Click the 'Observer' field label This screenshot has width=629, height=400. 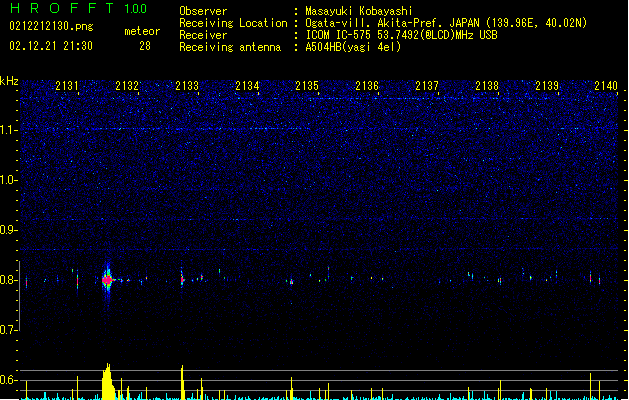click(x=203, y=11)
